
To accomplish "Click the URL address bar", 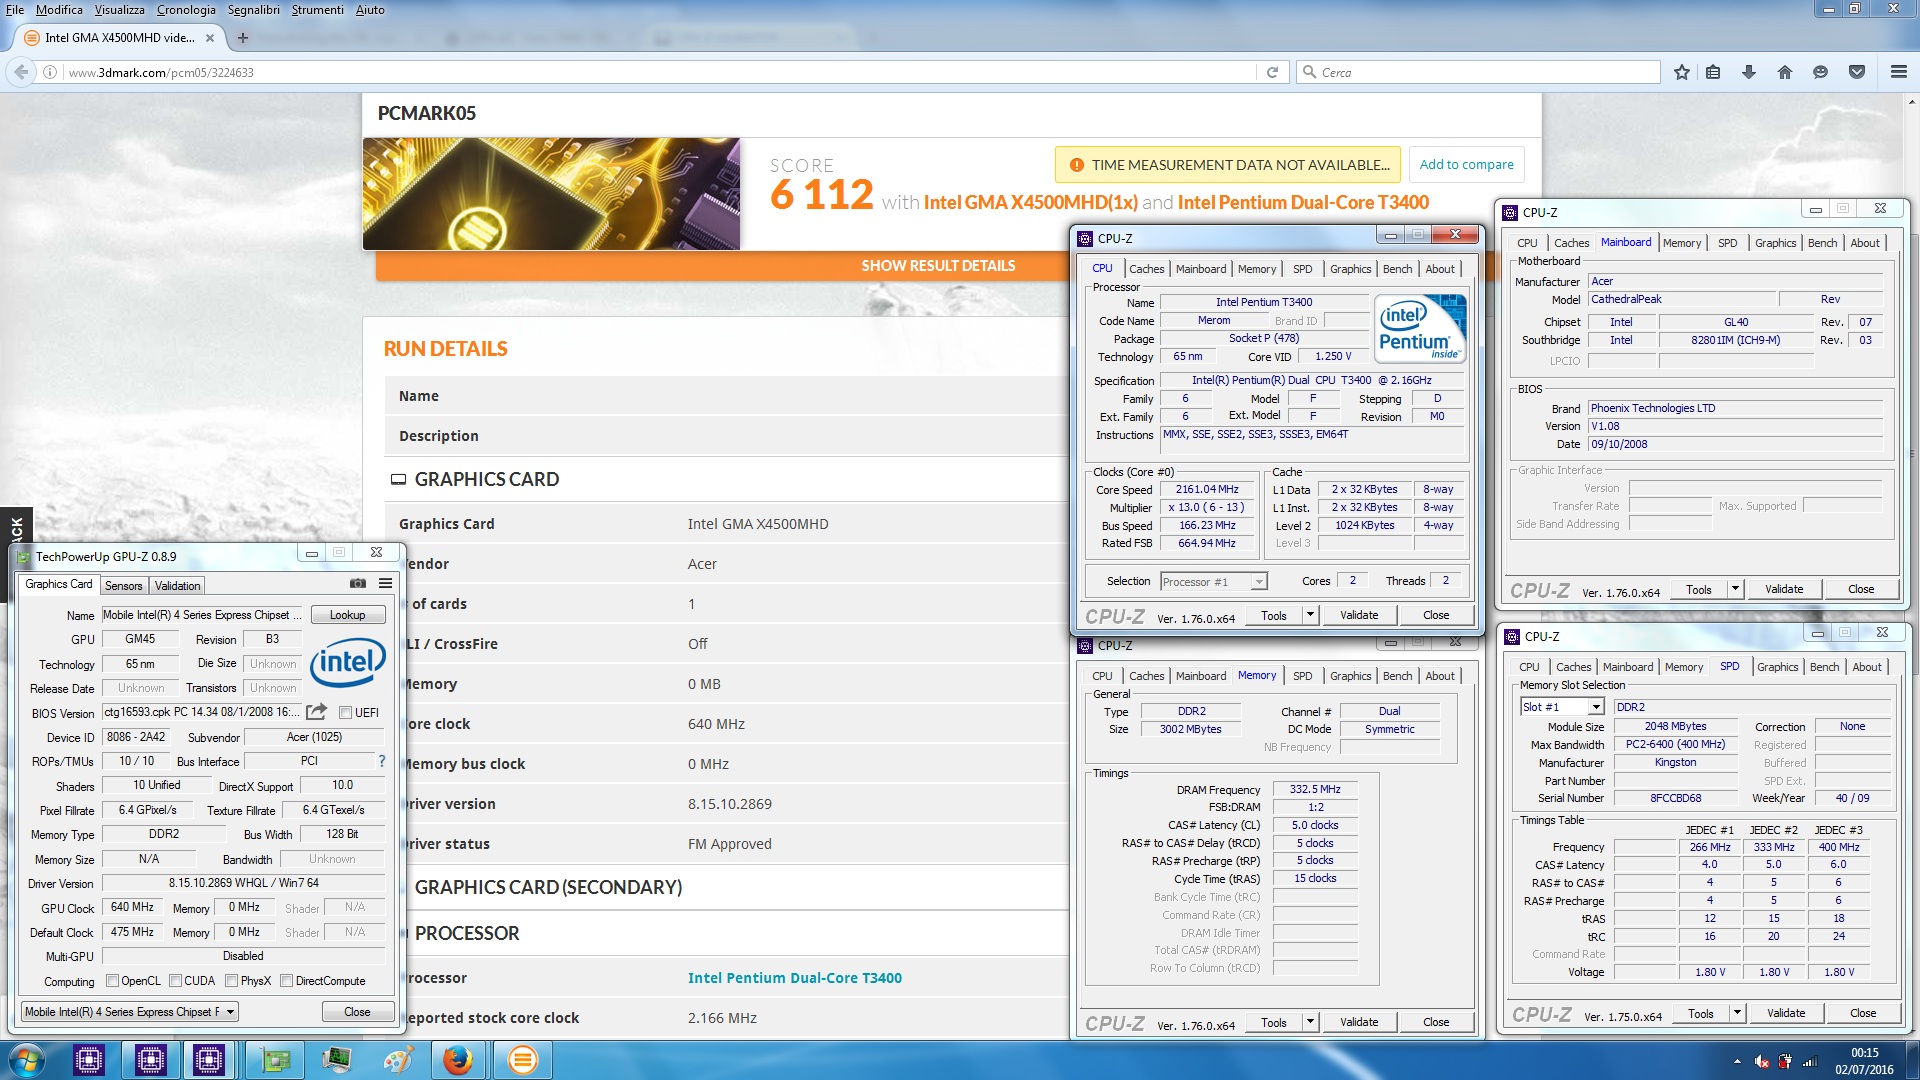I will point(660,72).
